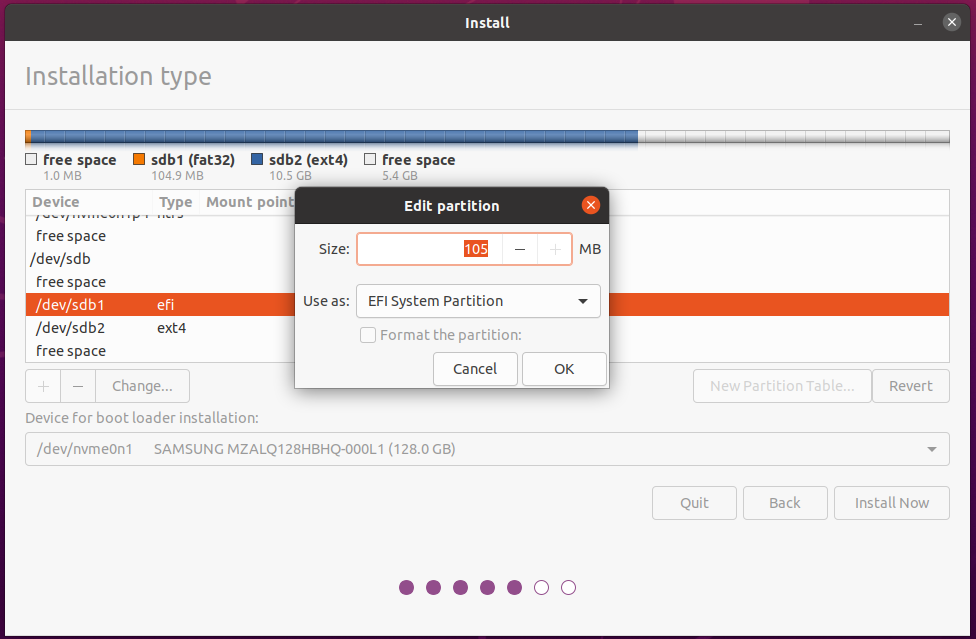Click the Install Now button
Image resolution: width=976 pixels, height=639 pixels.
[891, 502]
